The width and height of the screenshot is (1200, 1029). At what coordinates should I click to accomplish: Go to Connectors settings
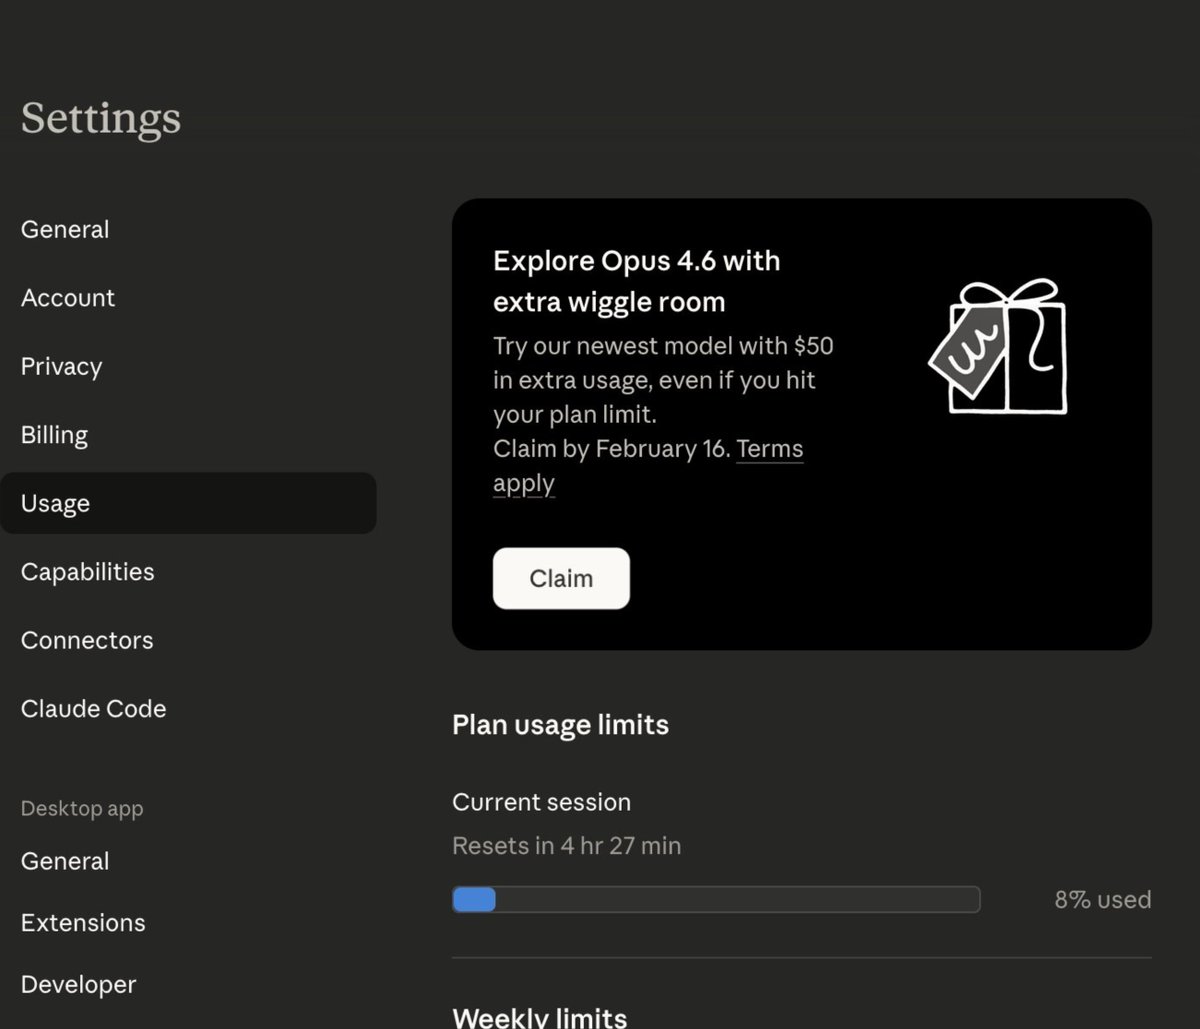(x=87, y=640)
